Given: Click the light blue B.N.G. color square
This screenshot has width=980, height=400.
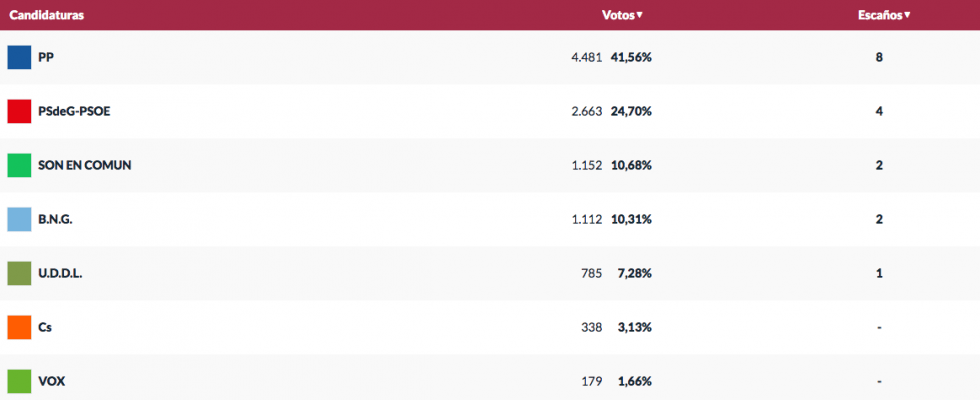Looking at the screenshot, I should tap(20, 219).
